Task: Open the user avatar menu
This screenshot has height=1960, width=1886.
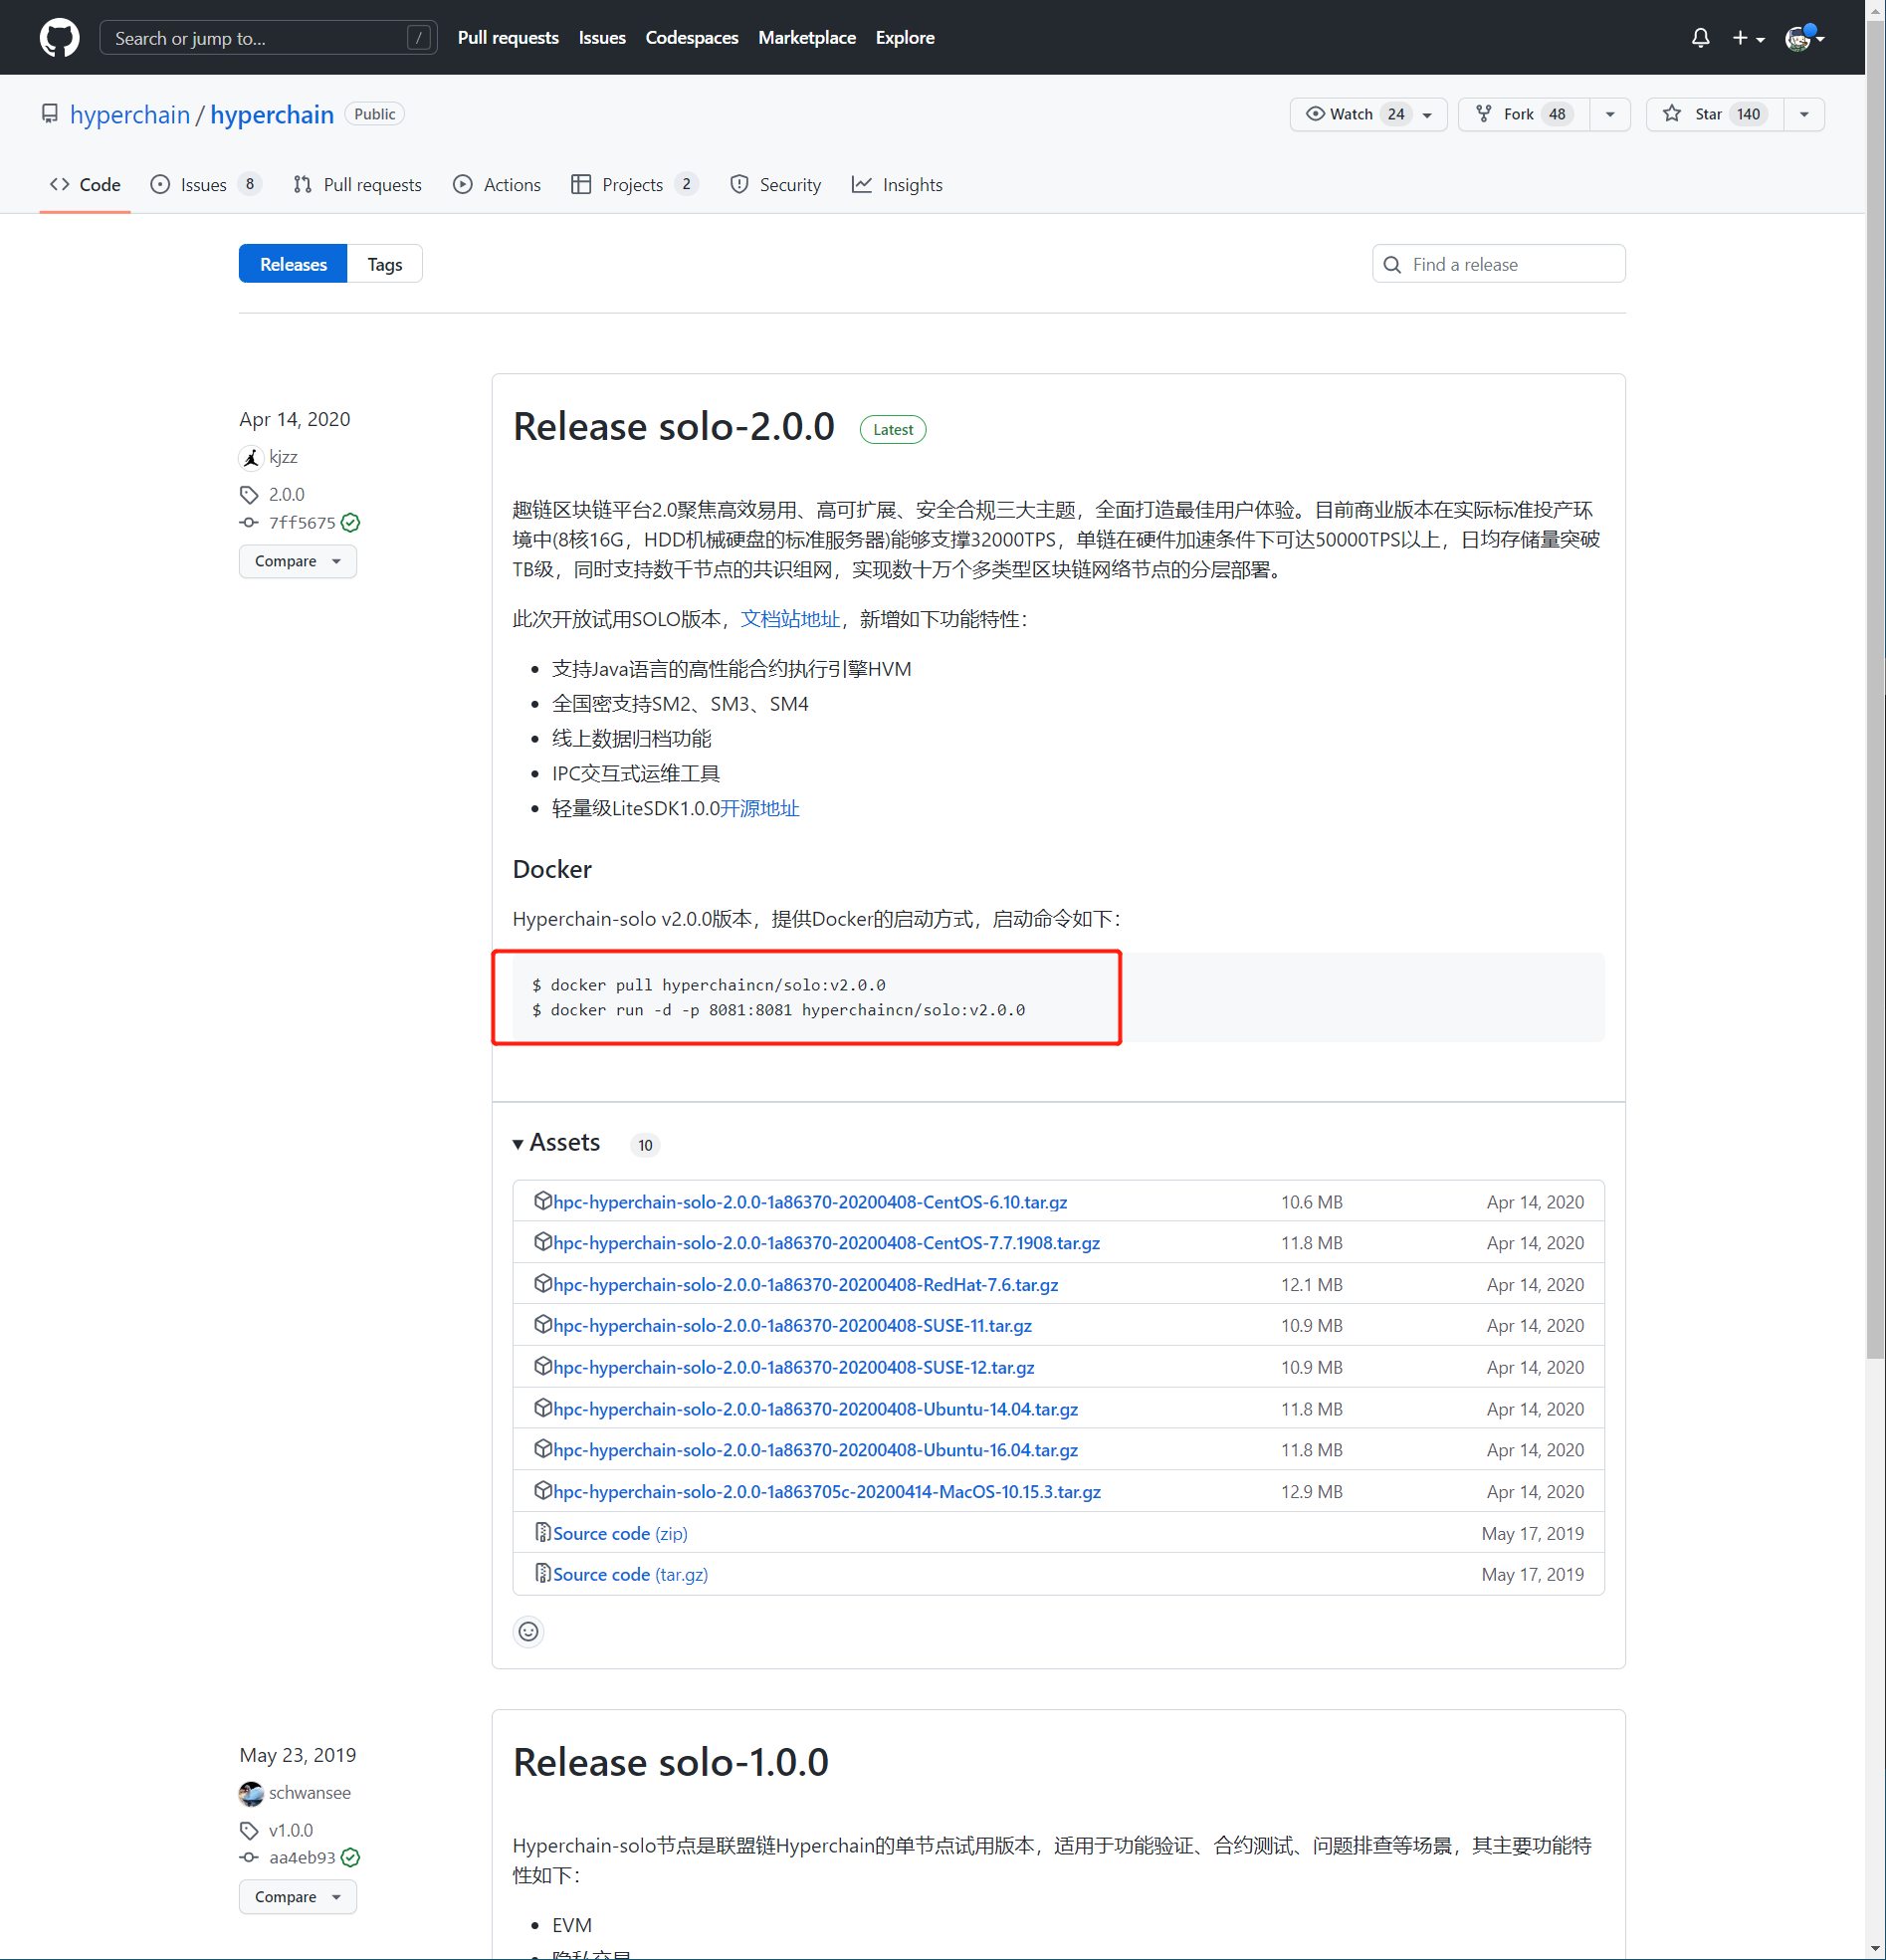Action: (1805, 38)
